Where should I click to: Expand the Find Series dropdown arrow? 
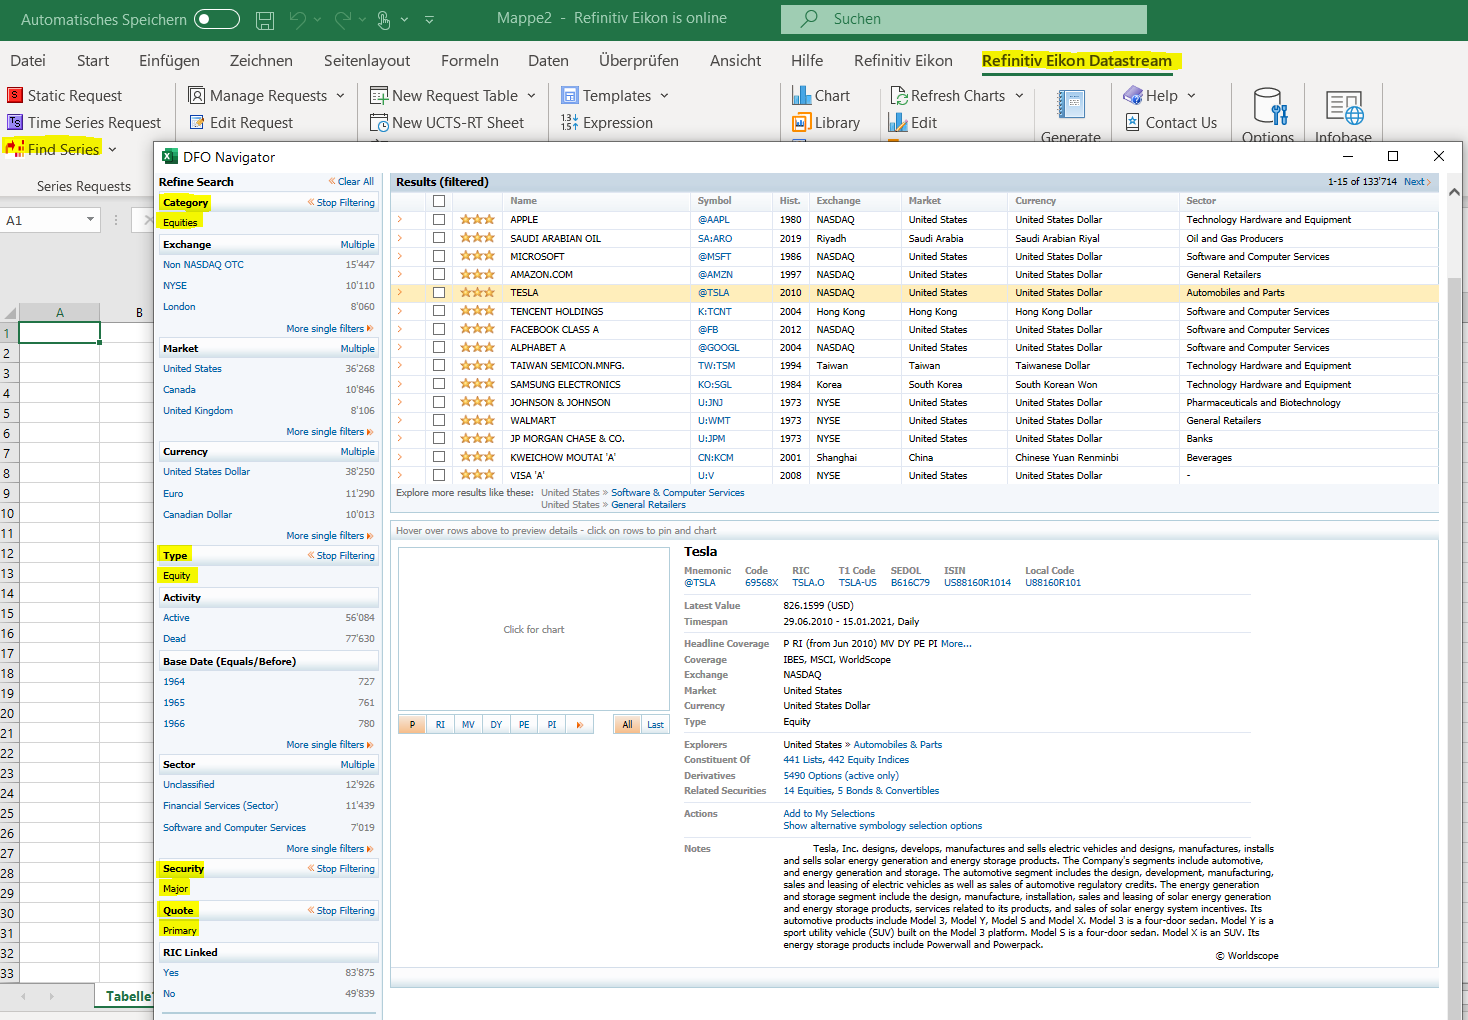pos(112,149)
